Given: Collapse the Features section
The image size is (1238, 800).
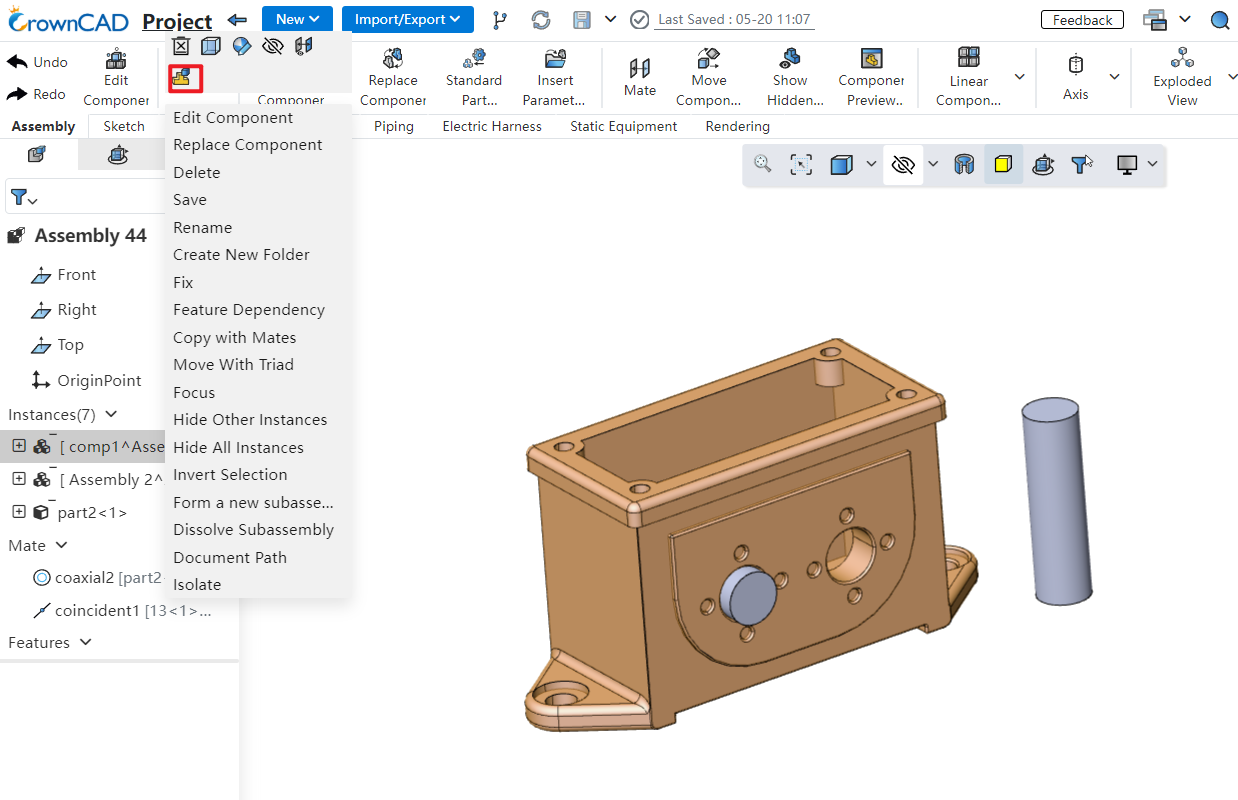Looking at the screenshot, I should tap(84, 642).
